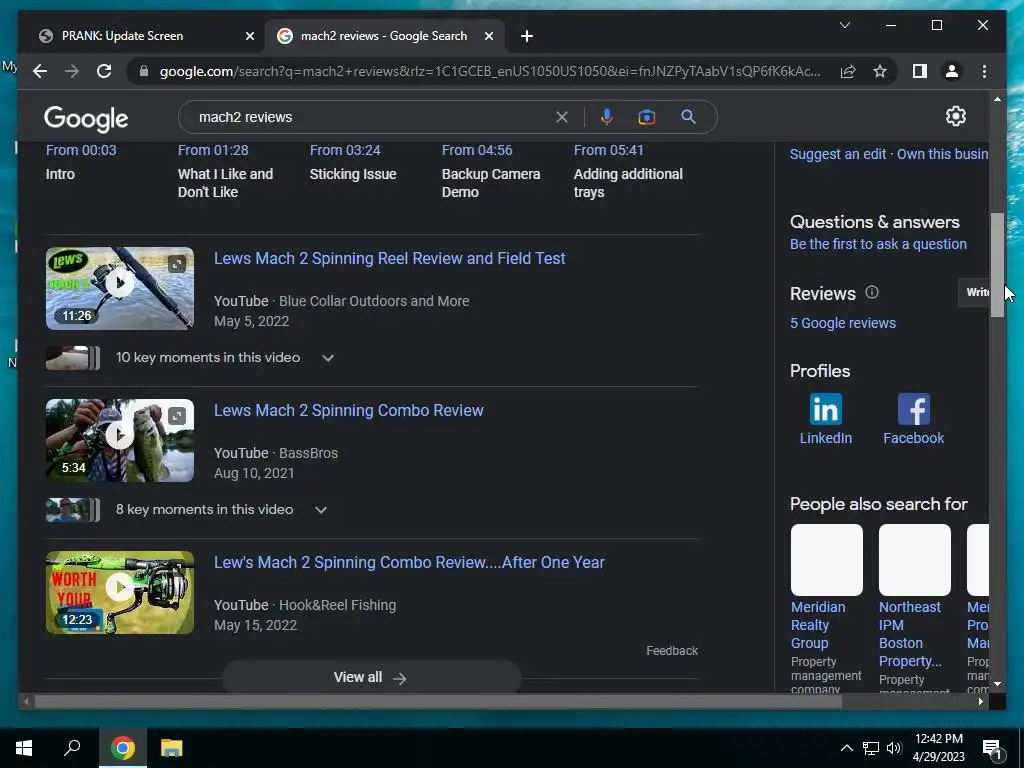The width and height of the screenshot is (1024, 768).
Task: Play the 11:26 Lews reel video thumbnail
Action: 120,288
